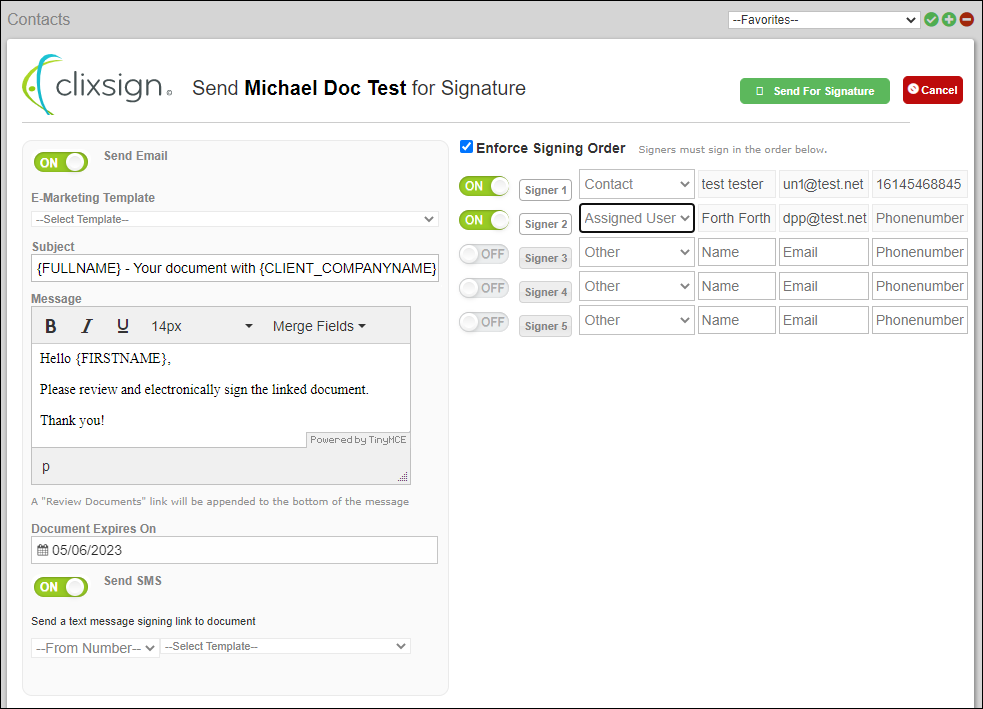Click the green plus icon beside Favorites
Screen dimensions: 983x709
(949, 19)
